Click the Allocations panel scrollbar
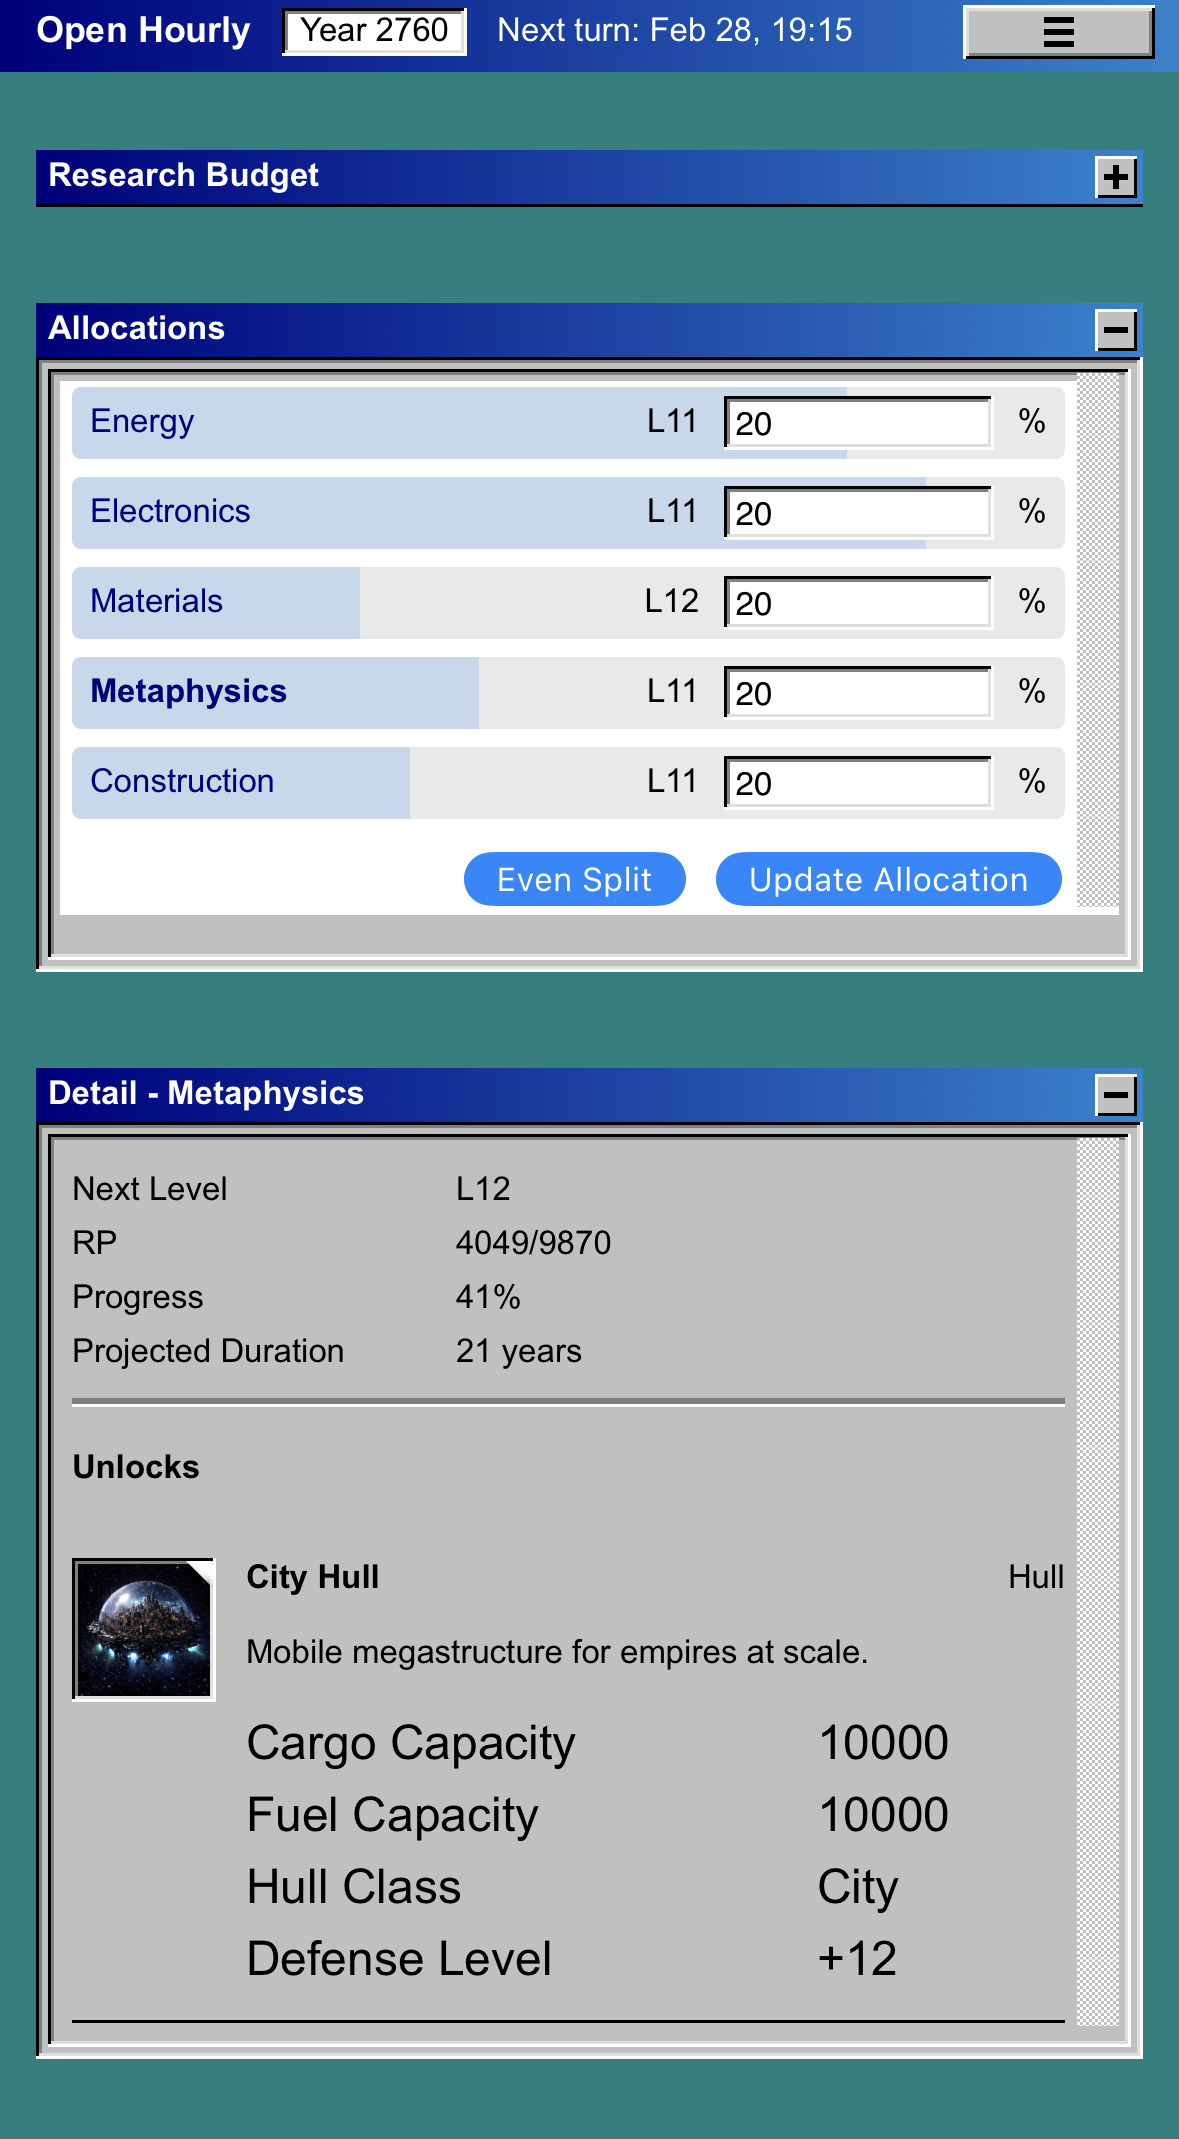The image size is (1179, 2139). (x=1098, y=640)
